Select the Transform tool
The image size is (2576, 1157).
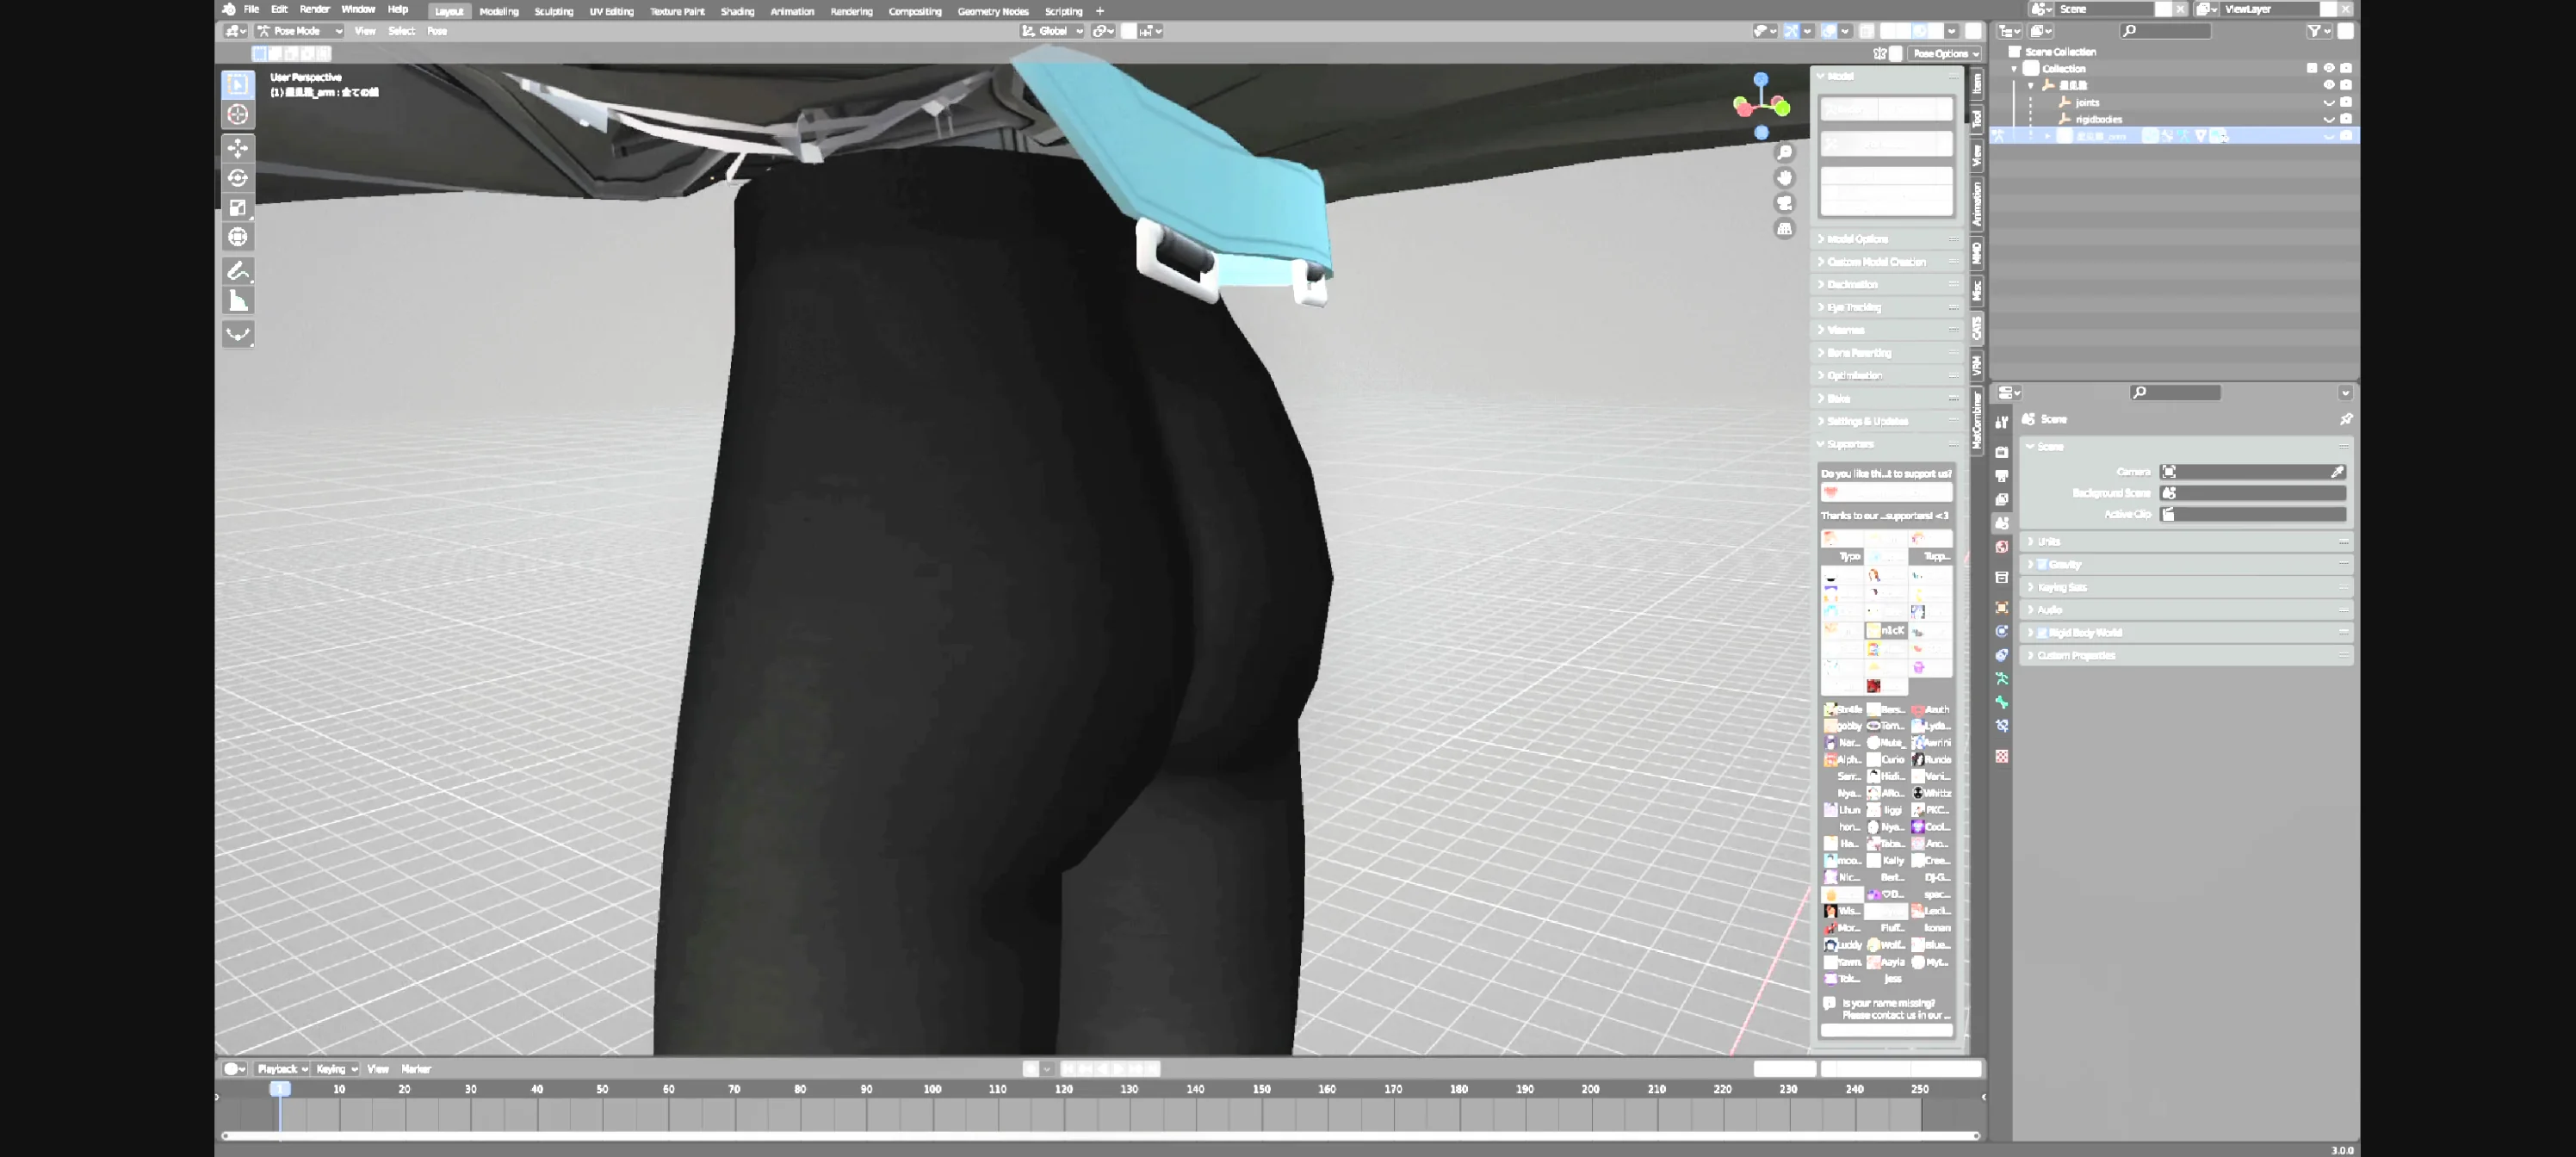coord(238,237)
